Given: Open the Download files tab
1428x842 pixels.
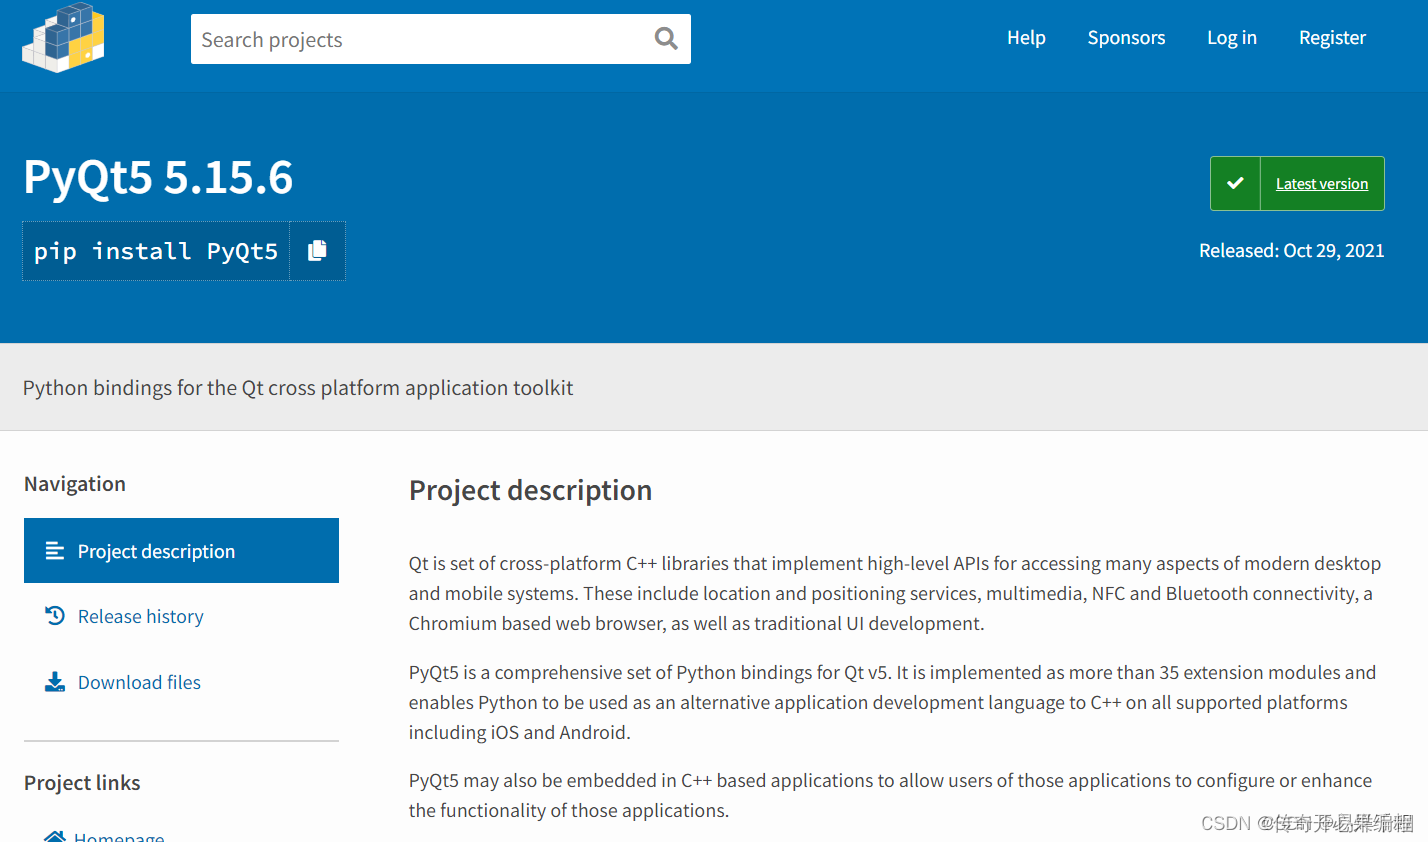Looking at the screenshot, I should (x=139, y=682).
